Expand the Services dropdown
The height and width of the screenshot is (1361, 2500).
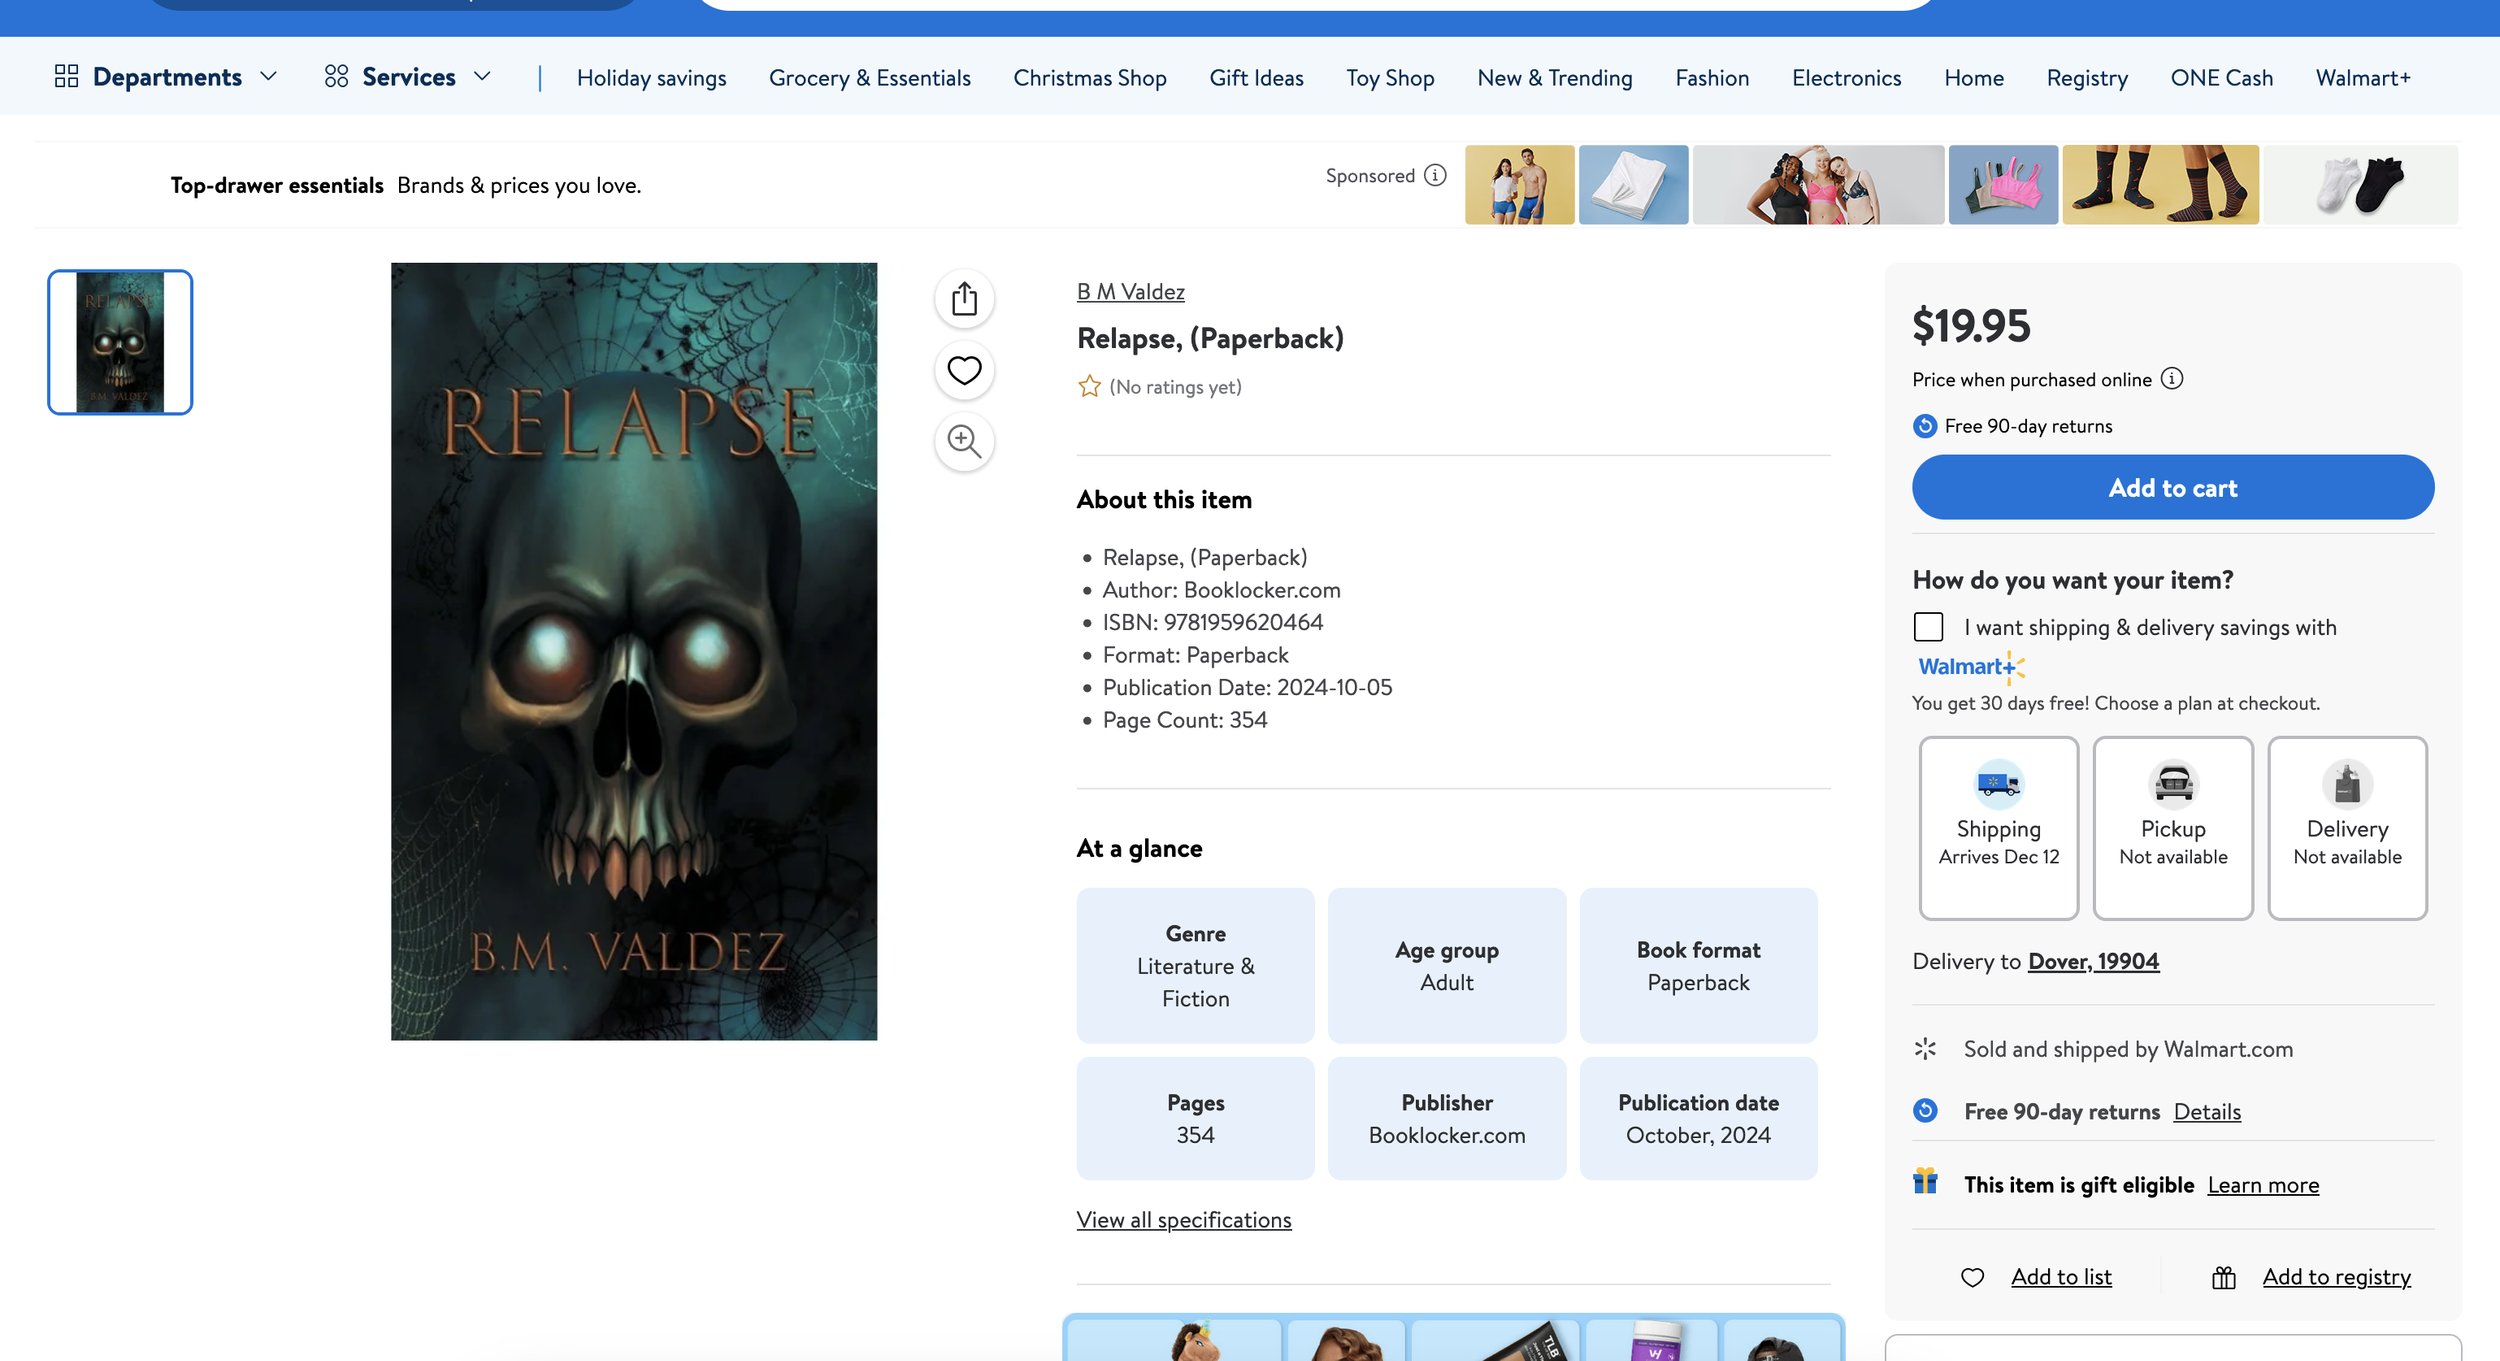[408, 77]
